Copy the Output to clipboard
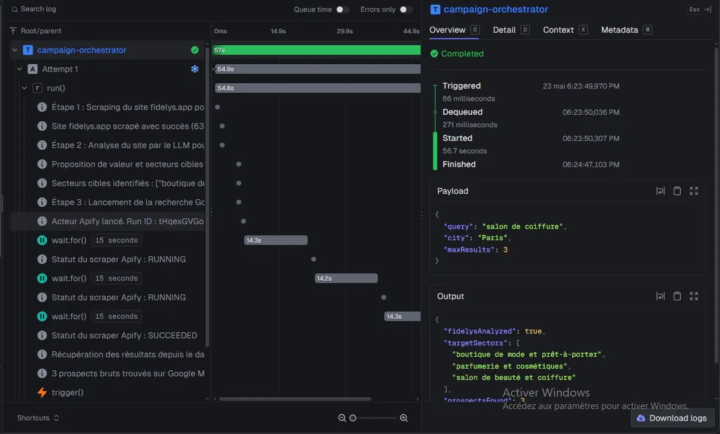 click(x=677, y=296)
